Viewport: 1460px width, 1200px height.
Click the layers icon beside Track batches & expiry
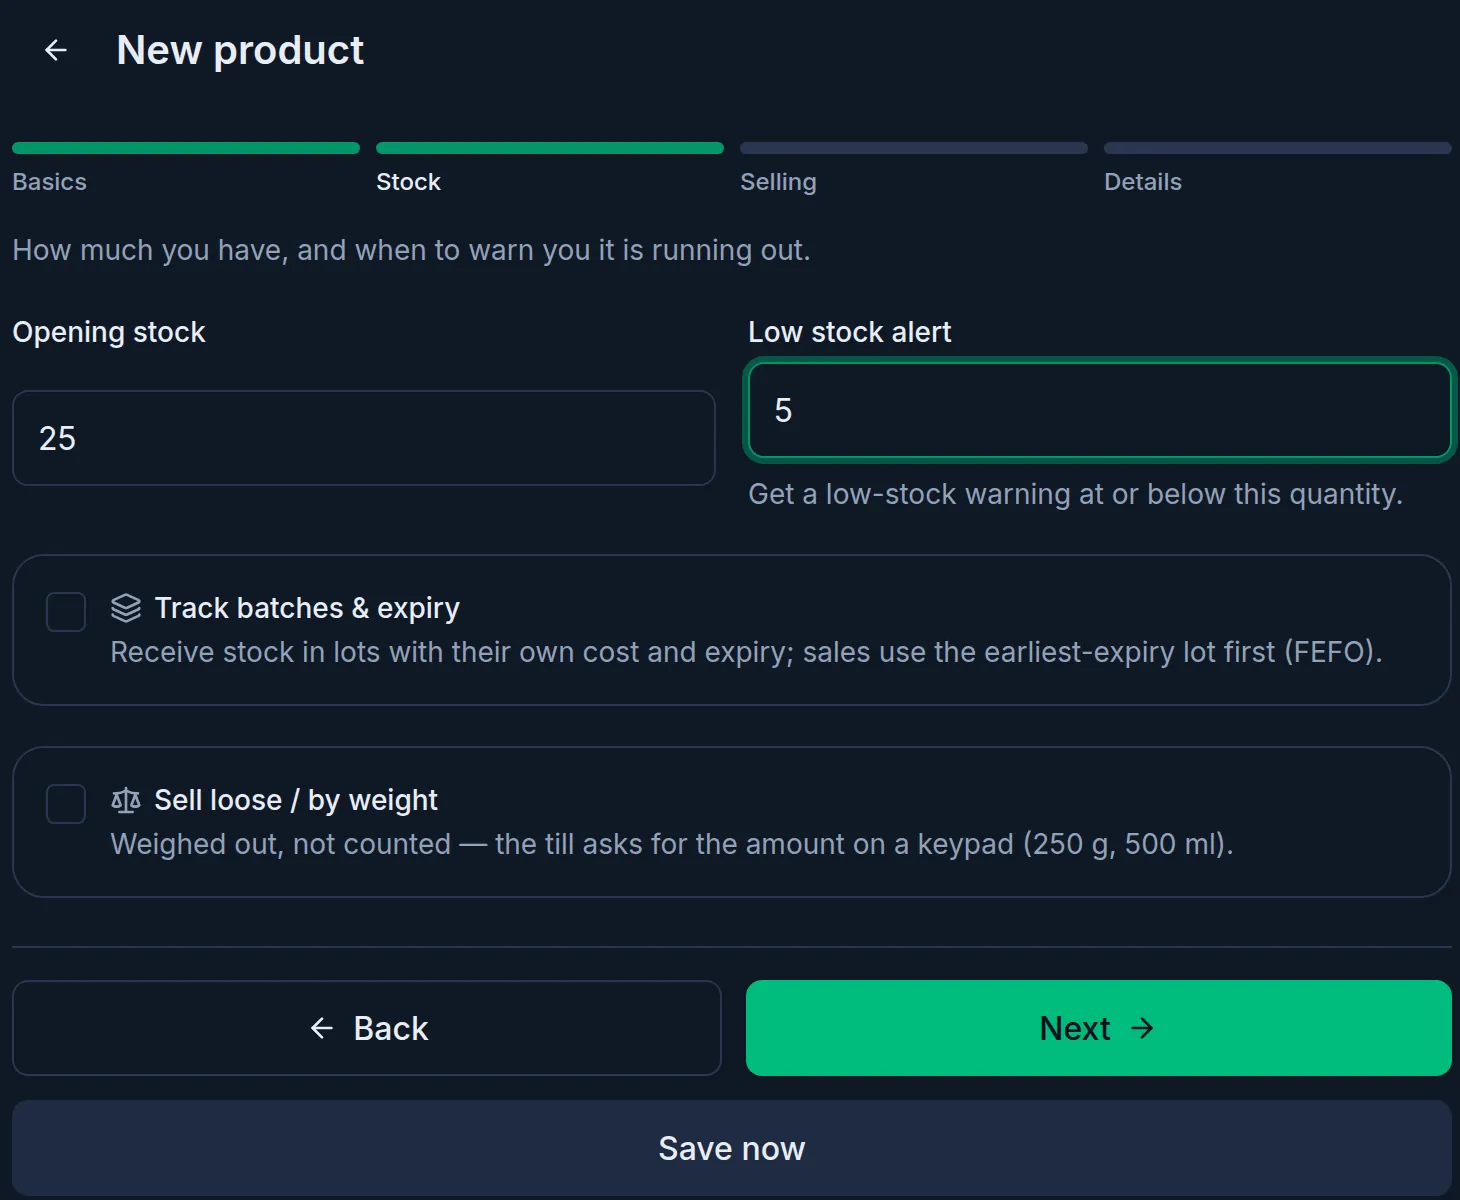pos(126,608)
